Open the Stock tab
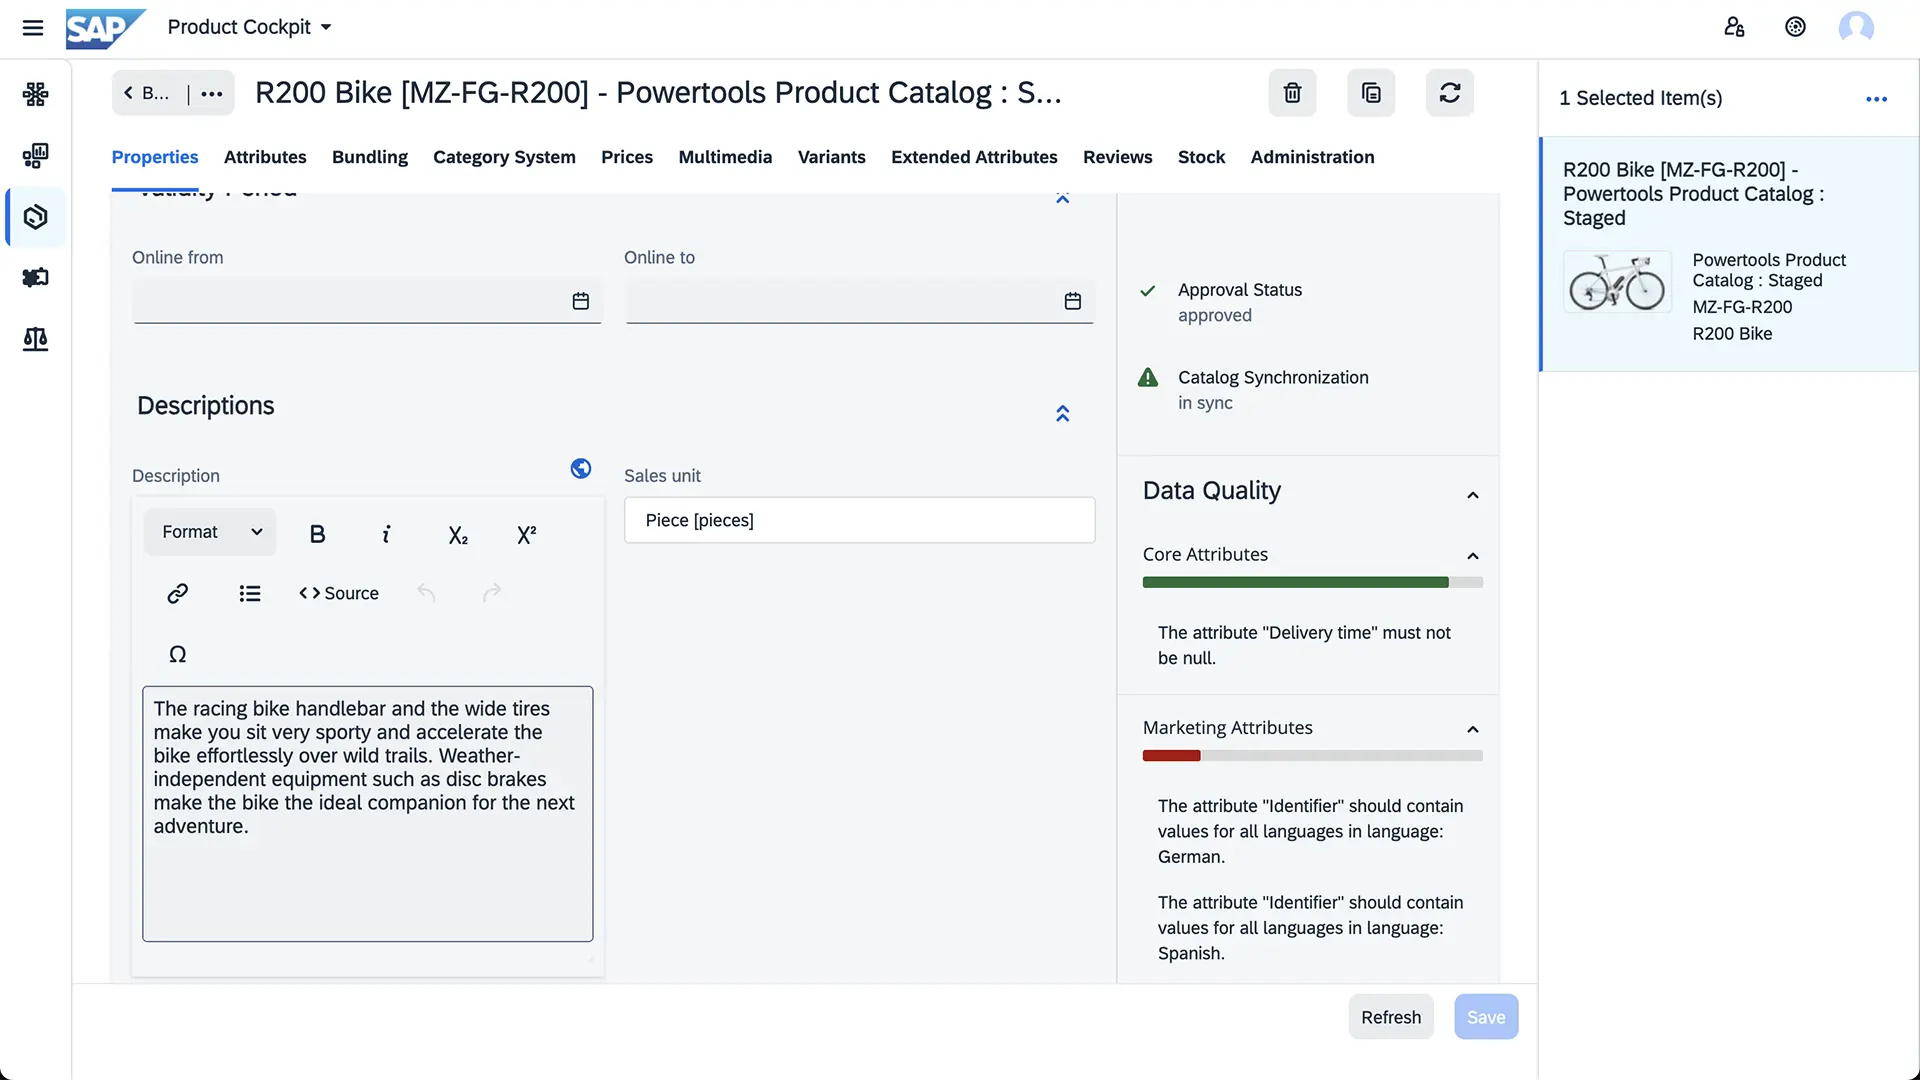 1201,157
